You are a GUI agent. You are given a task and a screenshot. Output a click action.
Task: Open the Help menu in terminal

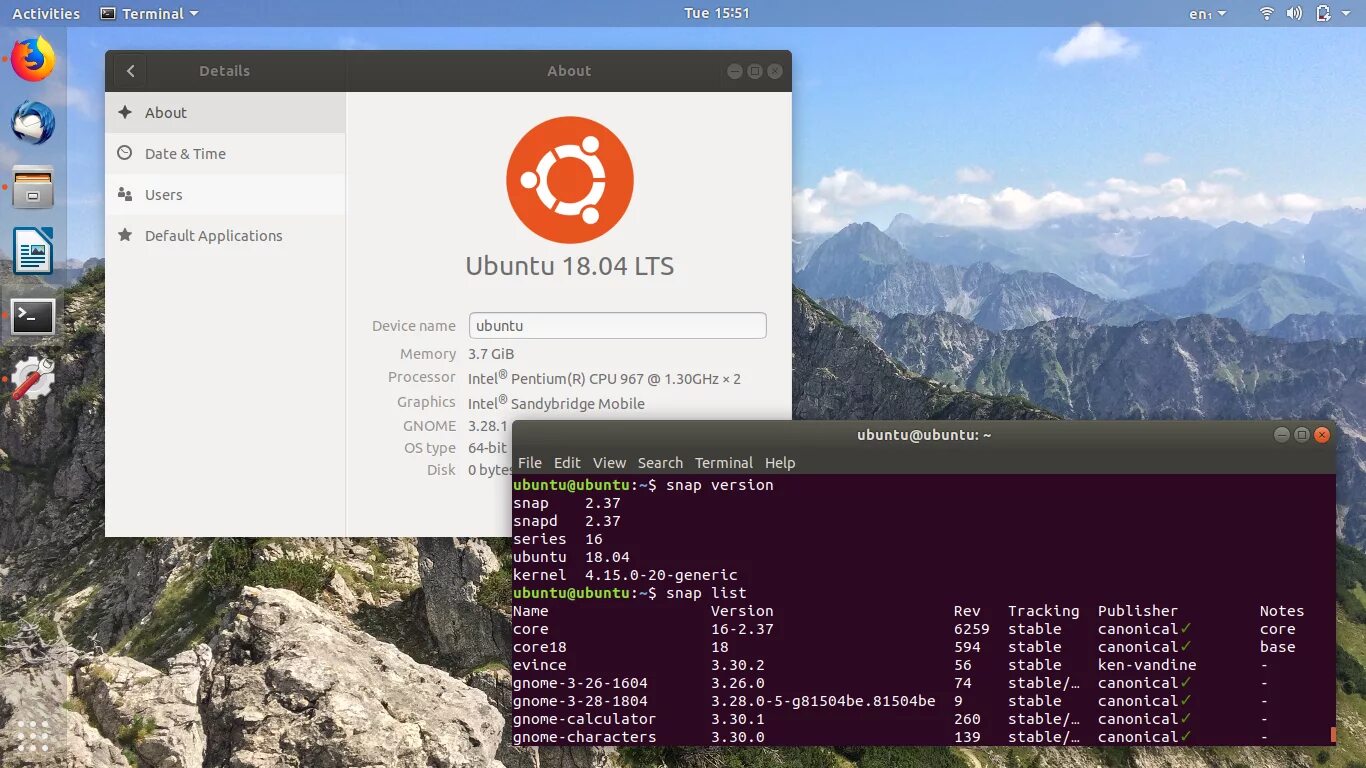click(780, 463)
